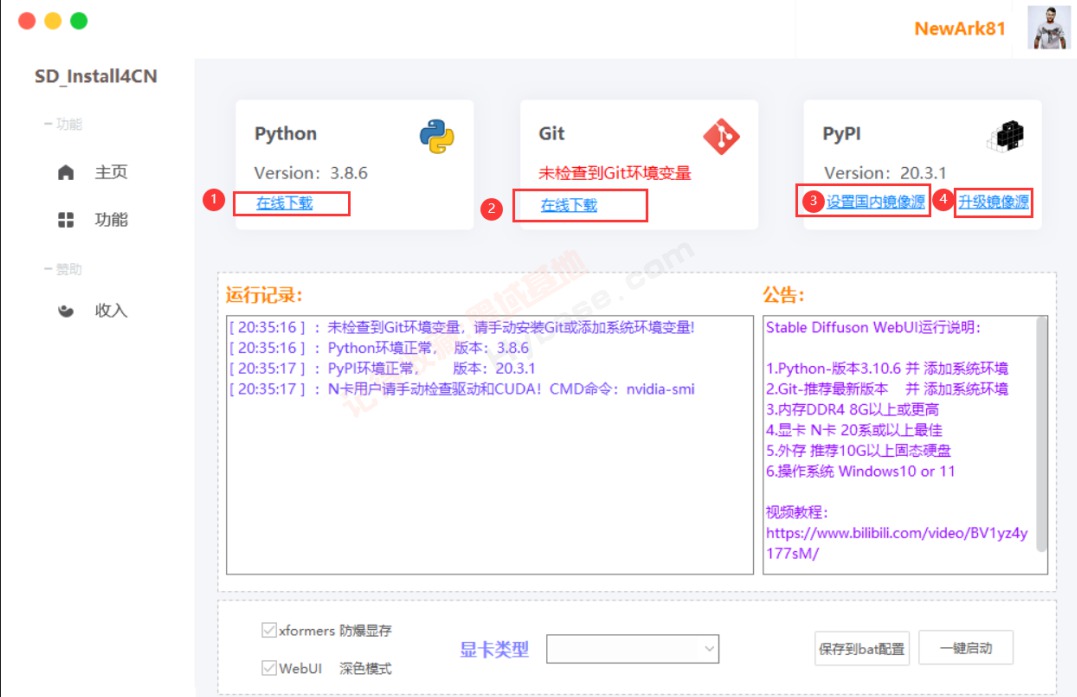Open the user avatar at top right

pyautogui.click(x=1048, y=27)
